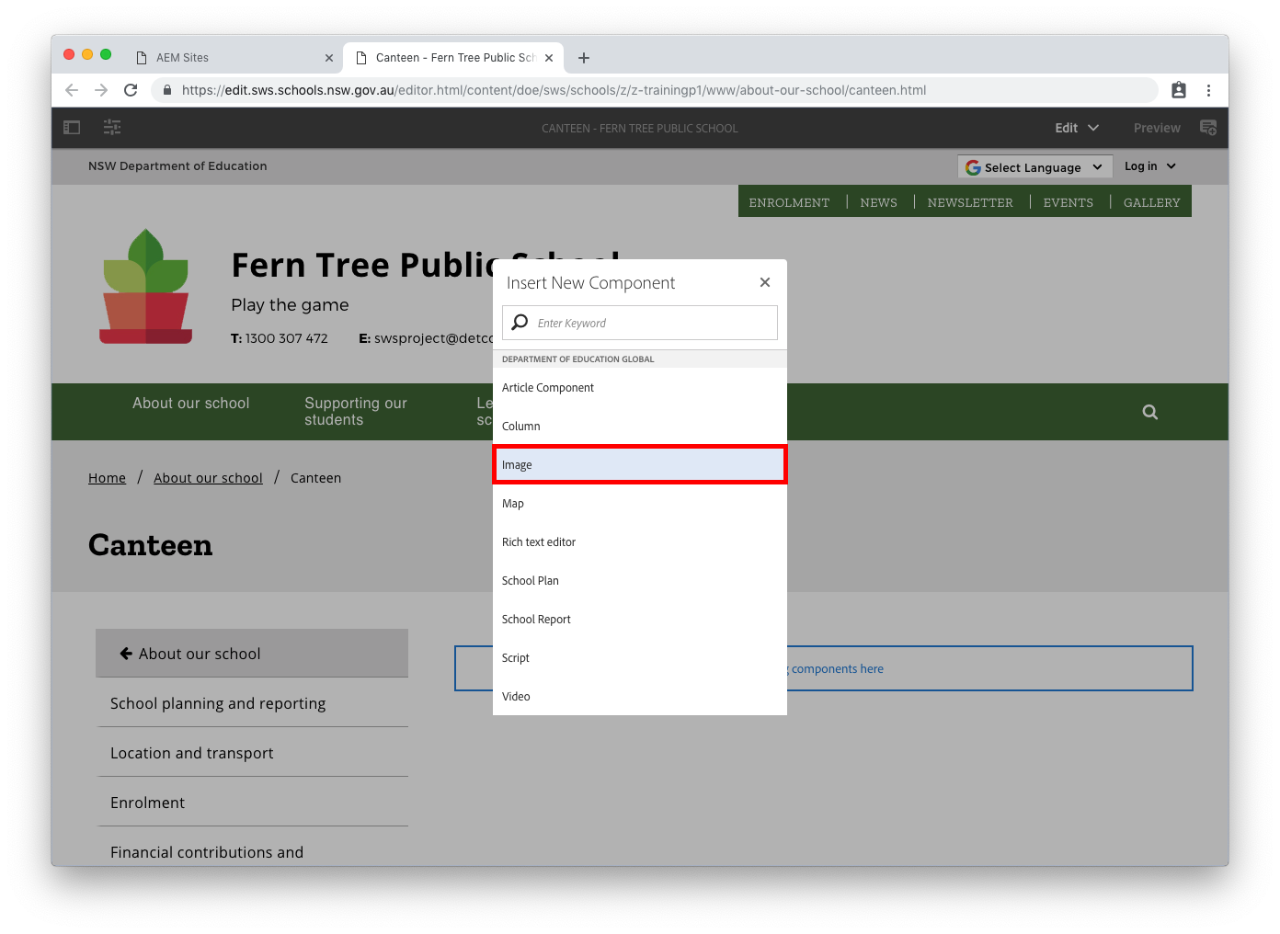Screen dimensions: 1280x934
Task: Open Financial contributions sidebar link
Action: 207,852
